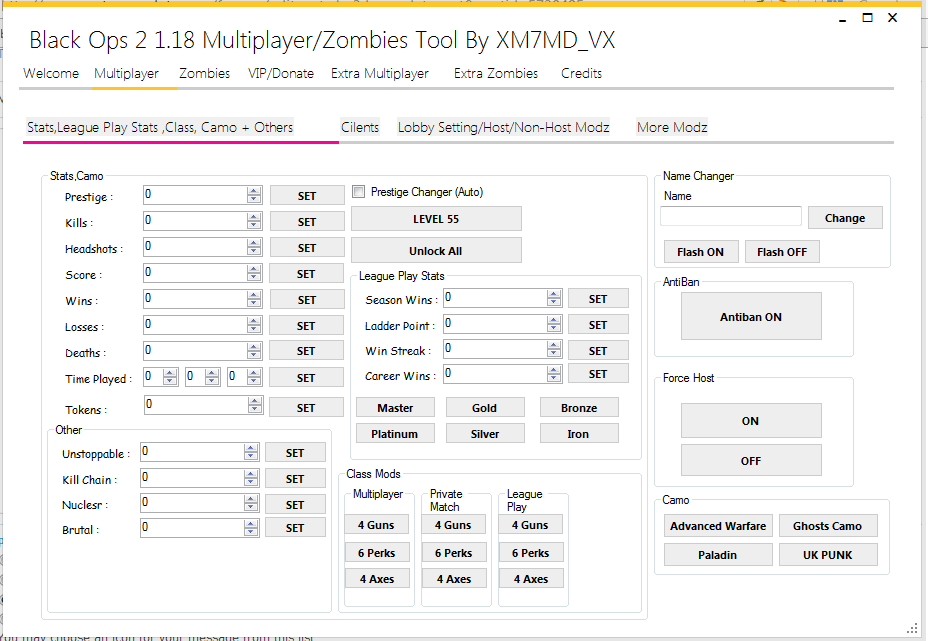Increase Headshots value with up arrow
Image resolution: width=928 pixels, height=641 pixels.
coord(254,243)
